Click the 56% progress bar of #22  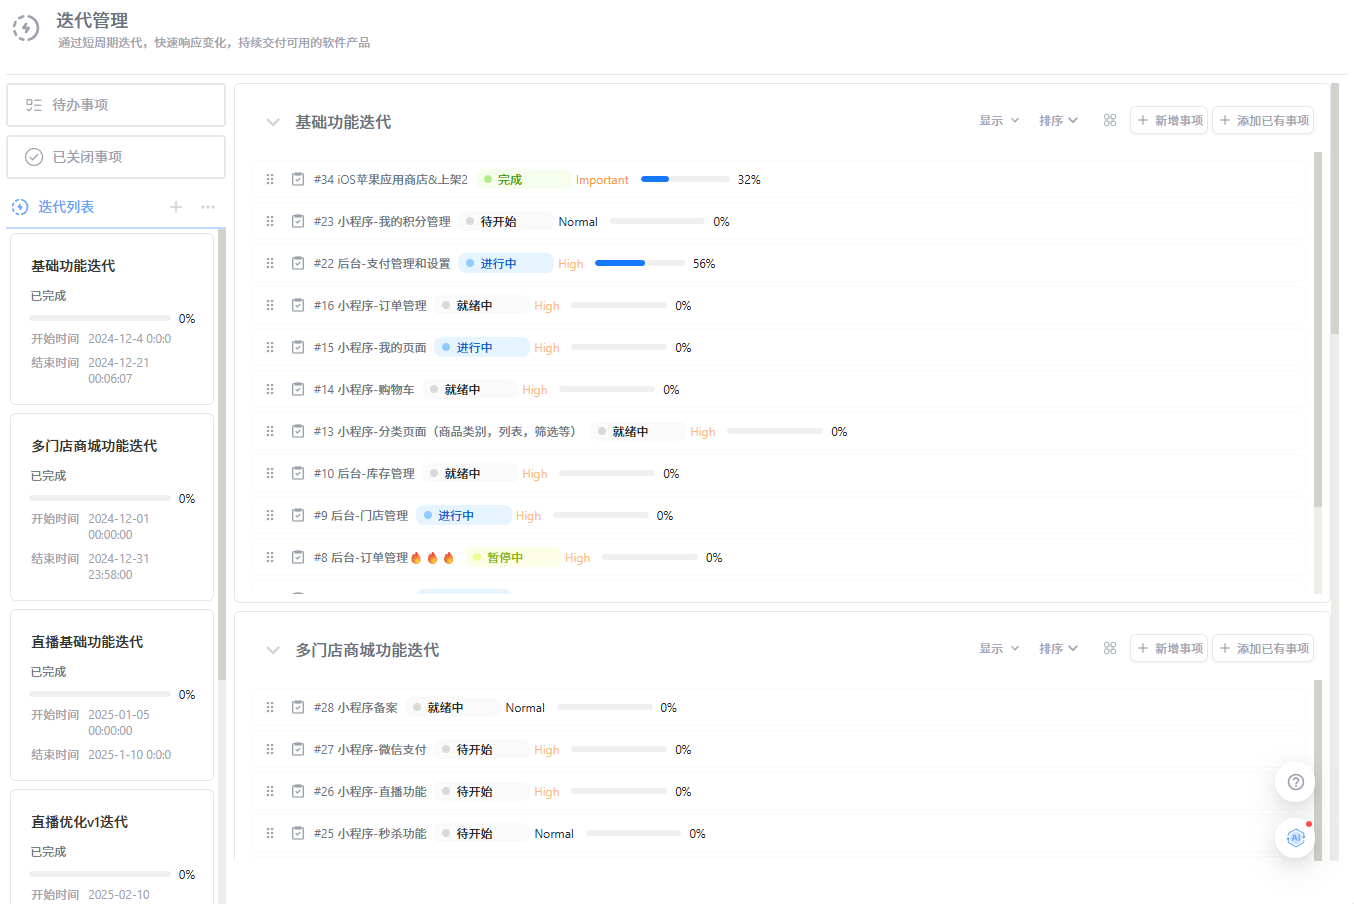pyautogui.click(x=640, y=263)
